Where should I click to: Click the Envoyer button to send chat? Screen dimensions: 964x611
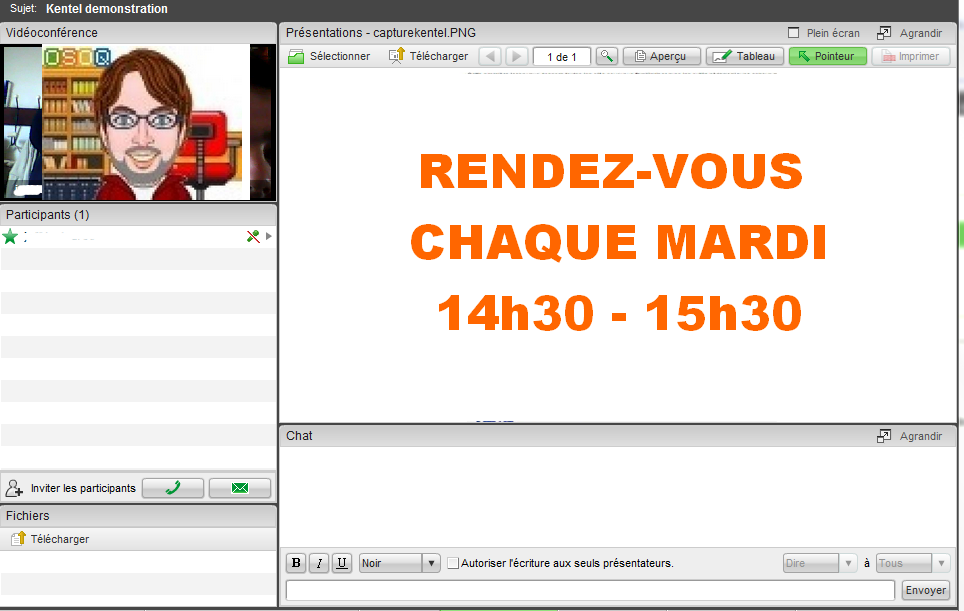tap(925, 590)
